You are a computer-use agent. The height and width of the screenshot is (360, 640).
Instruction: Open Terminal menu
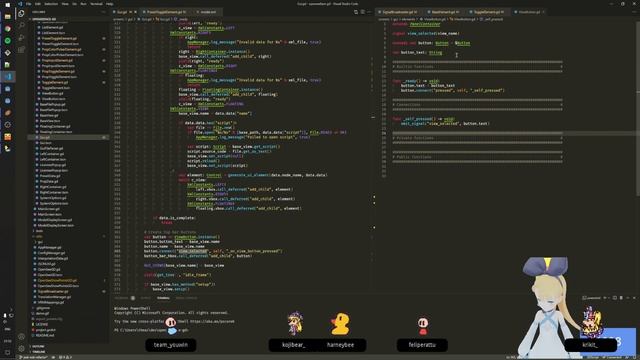96,4
